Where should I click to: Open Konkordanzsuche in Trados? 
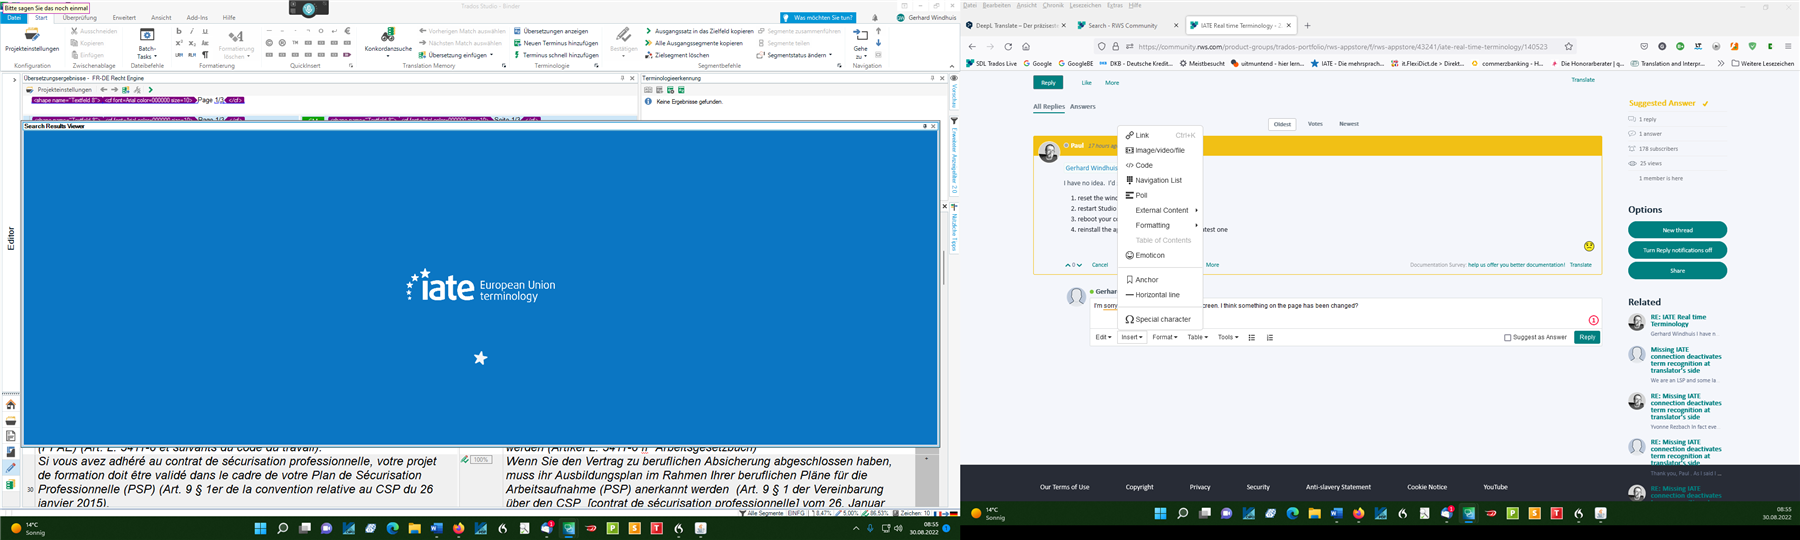pos(388,40)
